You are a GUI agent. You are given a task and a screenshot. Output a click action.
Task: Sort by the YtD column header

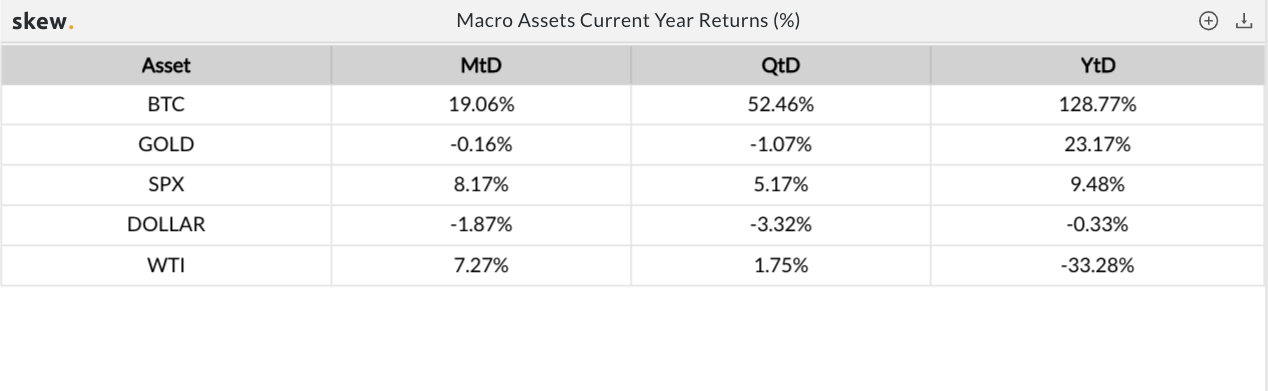[1097, 66]
